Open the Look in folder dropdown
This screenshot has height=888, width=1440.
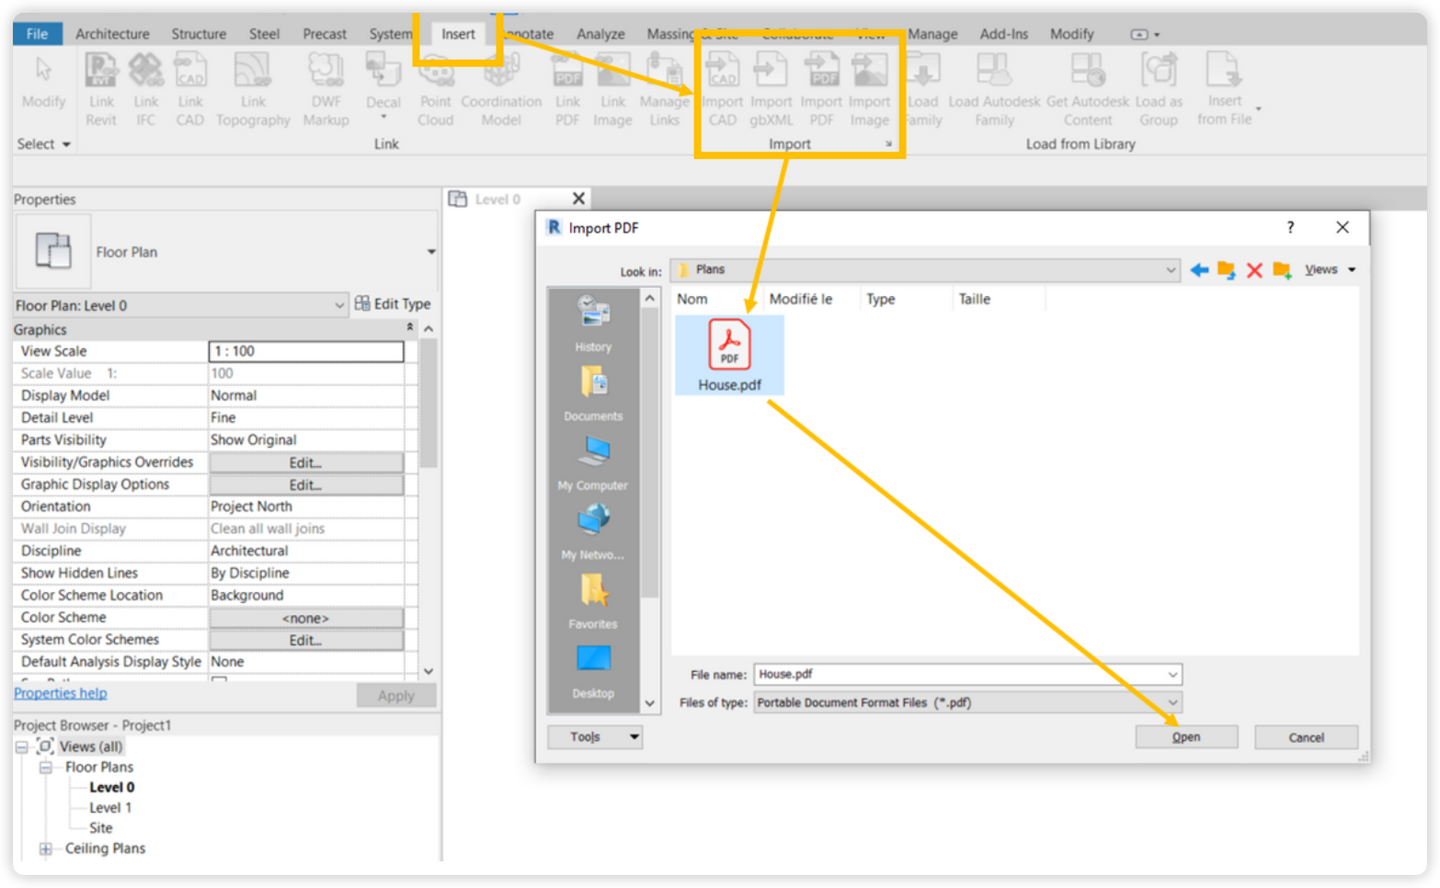pos(1170,269)
